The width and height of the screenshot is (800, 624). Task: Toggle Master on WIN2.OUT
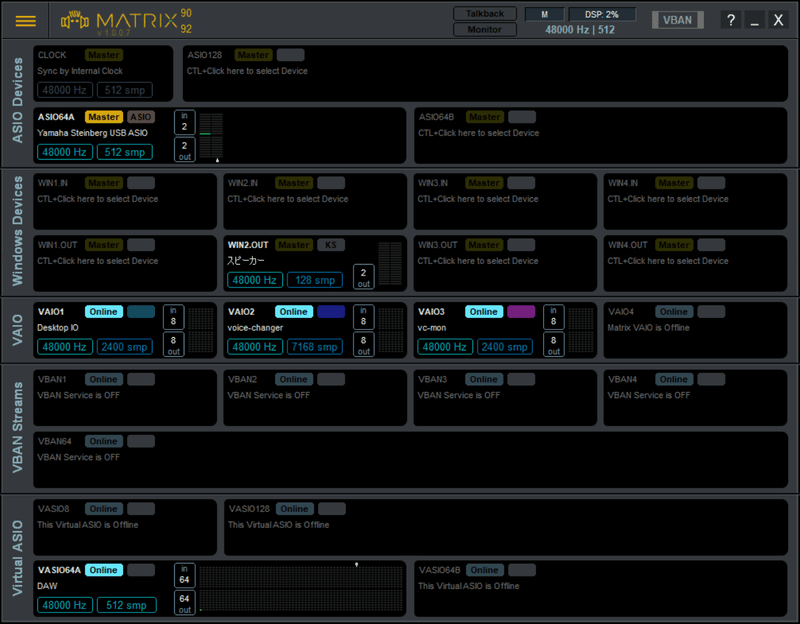click(294, 245)
